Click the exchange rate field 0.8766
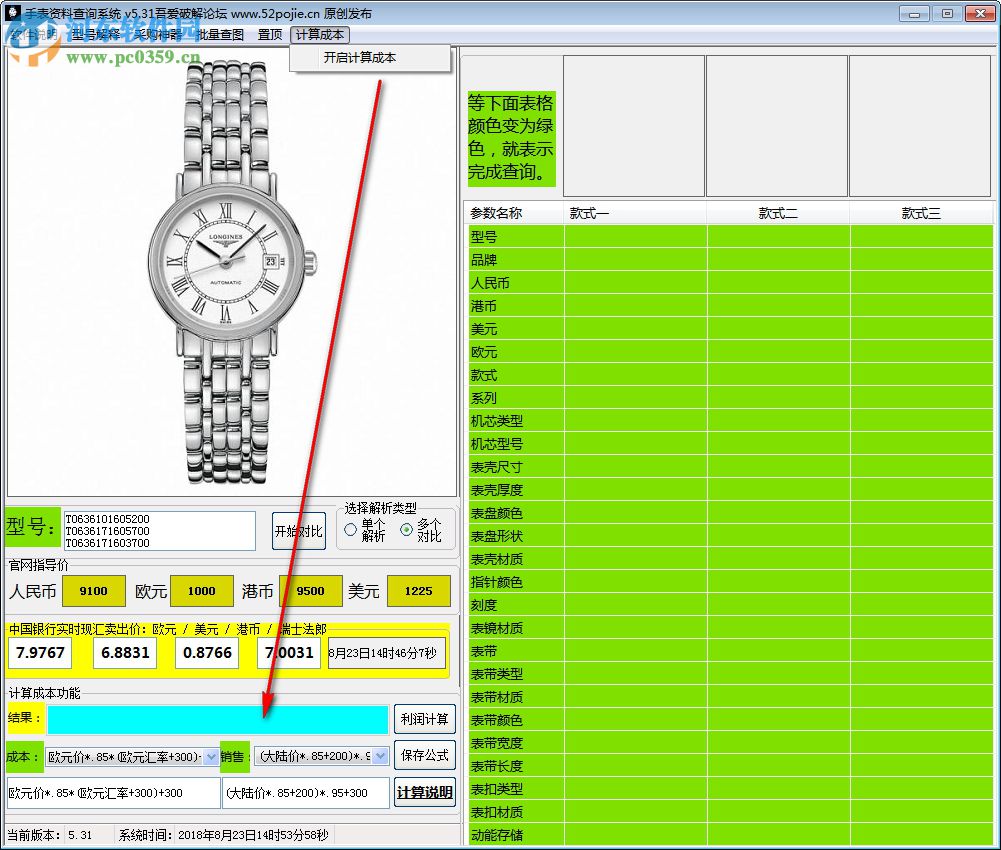 (207, 653)
